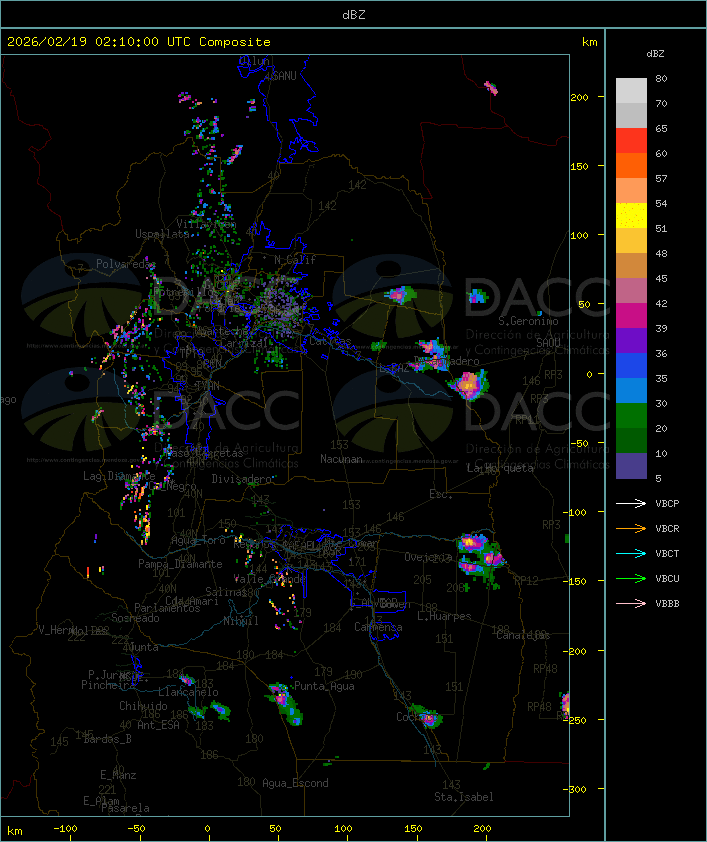Select the VBBB legend label
Image resolution: width=707 pixels, height=842 pixels.
[667, 604]
